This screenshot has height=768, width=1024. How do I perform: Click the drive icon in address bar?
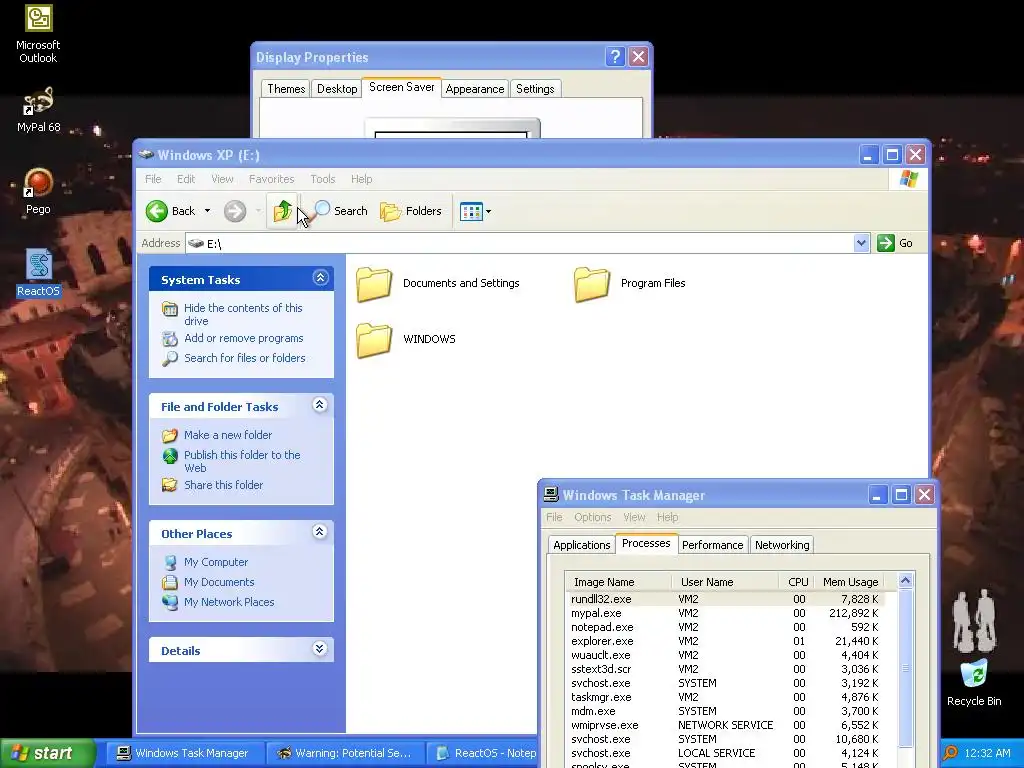[x=195, y=243]
